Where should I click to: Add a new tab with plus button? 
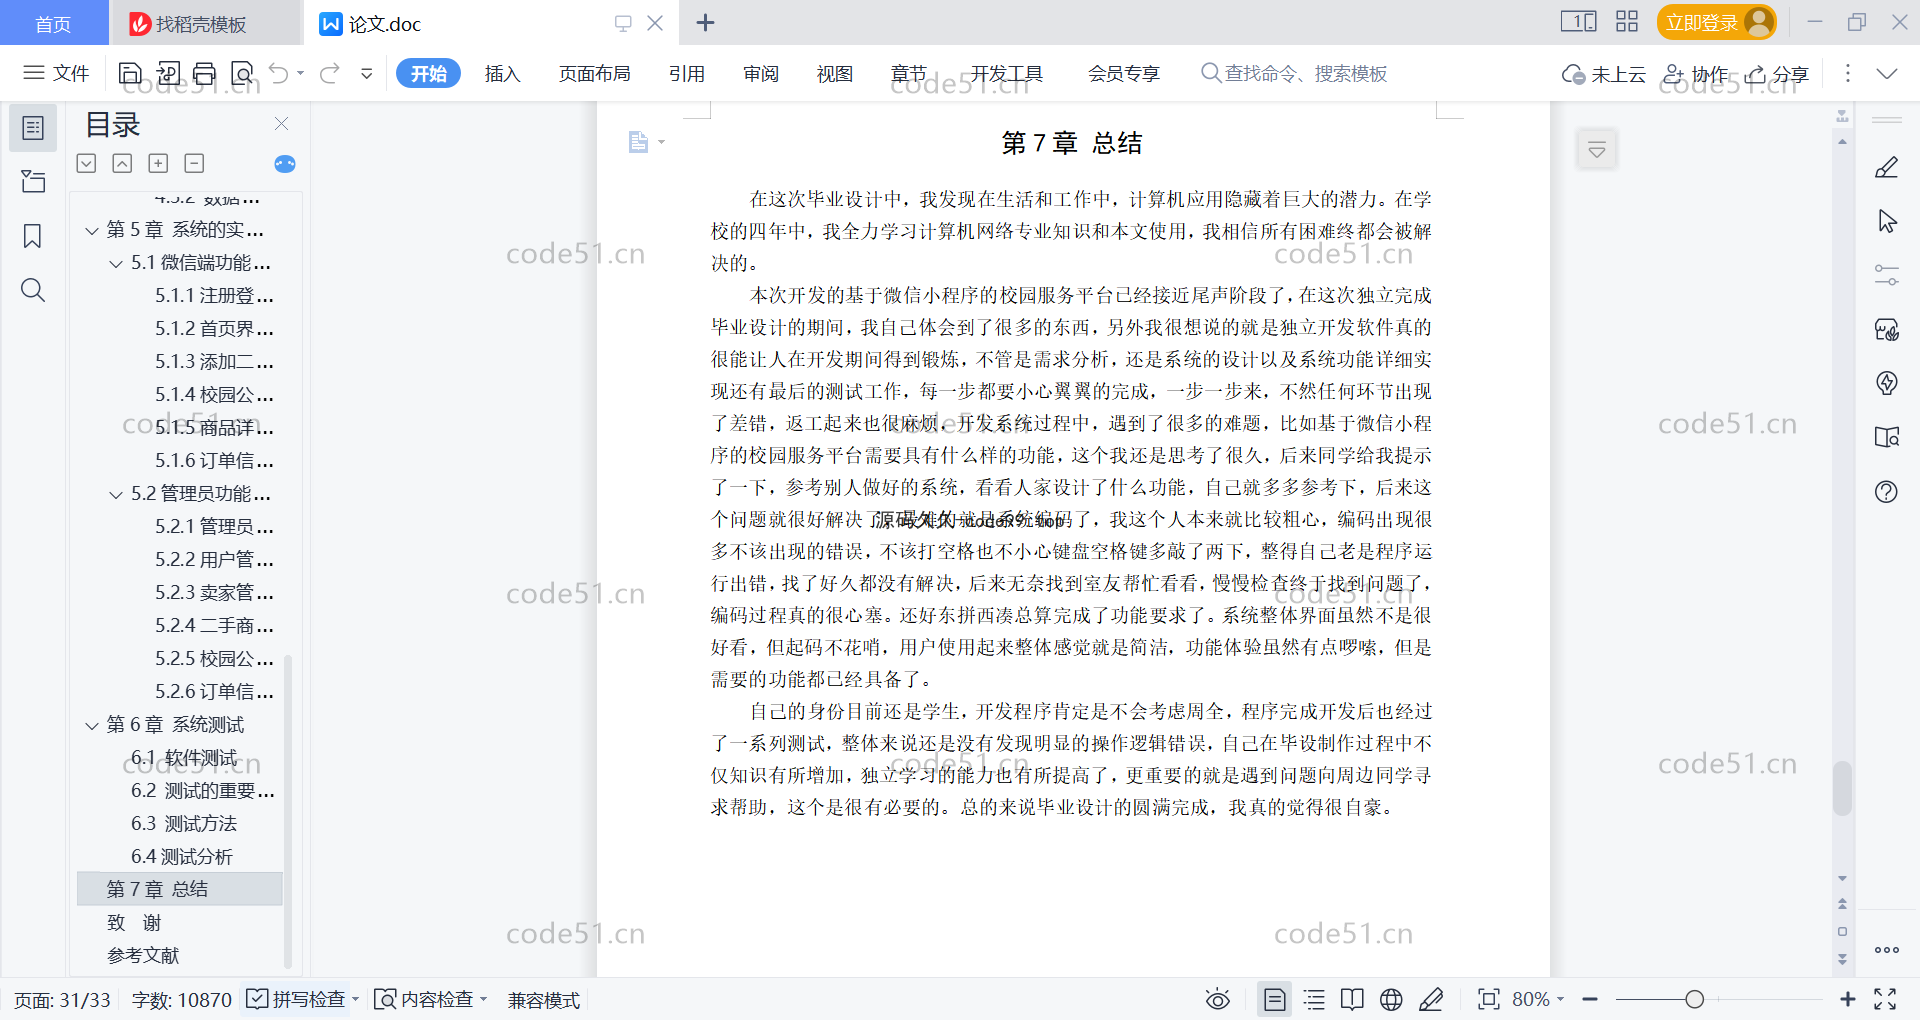[705, 23]
